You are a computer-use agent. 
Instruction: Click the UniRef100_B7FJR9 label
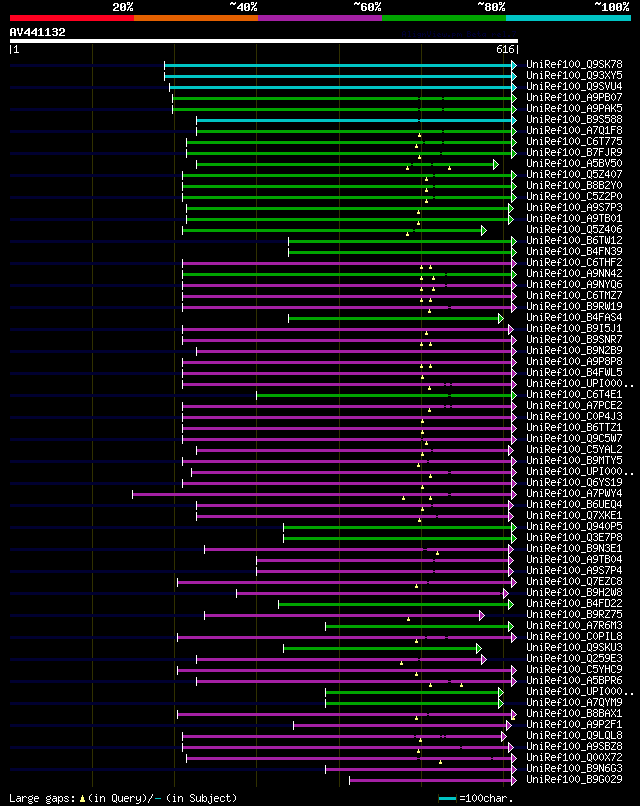click(574, 153)
